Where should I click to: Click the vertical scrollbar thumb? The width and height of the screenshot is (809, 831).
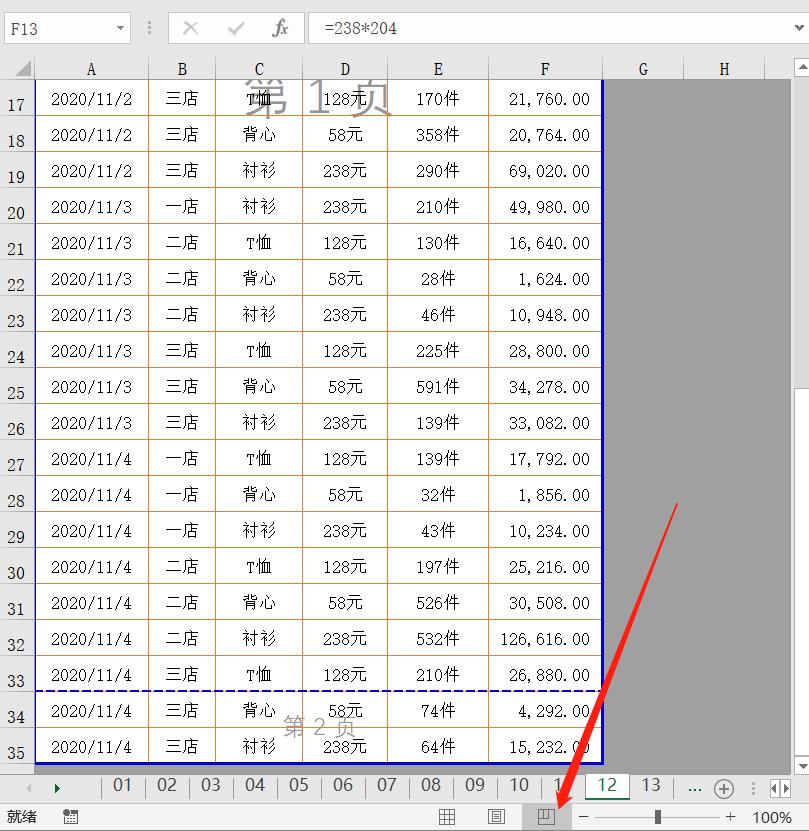coord(802,571)
